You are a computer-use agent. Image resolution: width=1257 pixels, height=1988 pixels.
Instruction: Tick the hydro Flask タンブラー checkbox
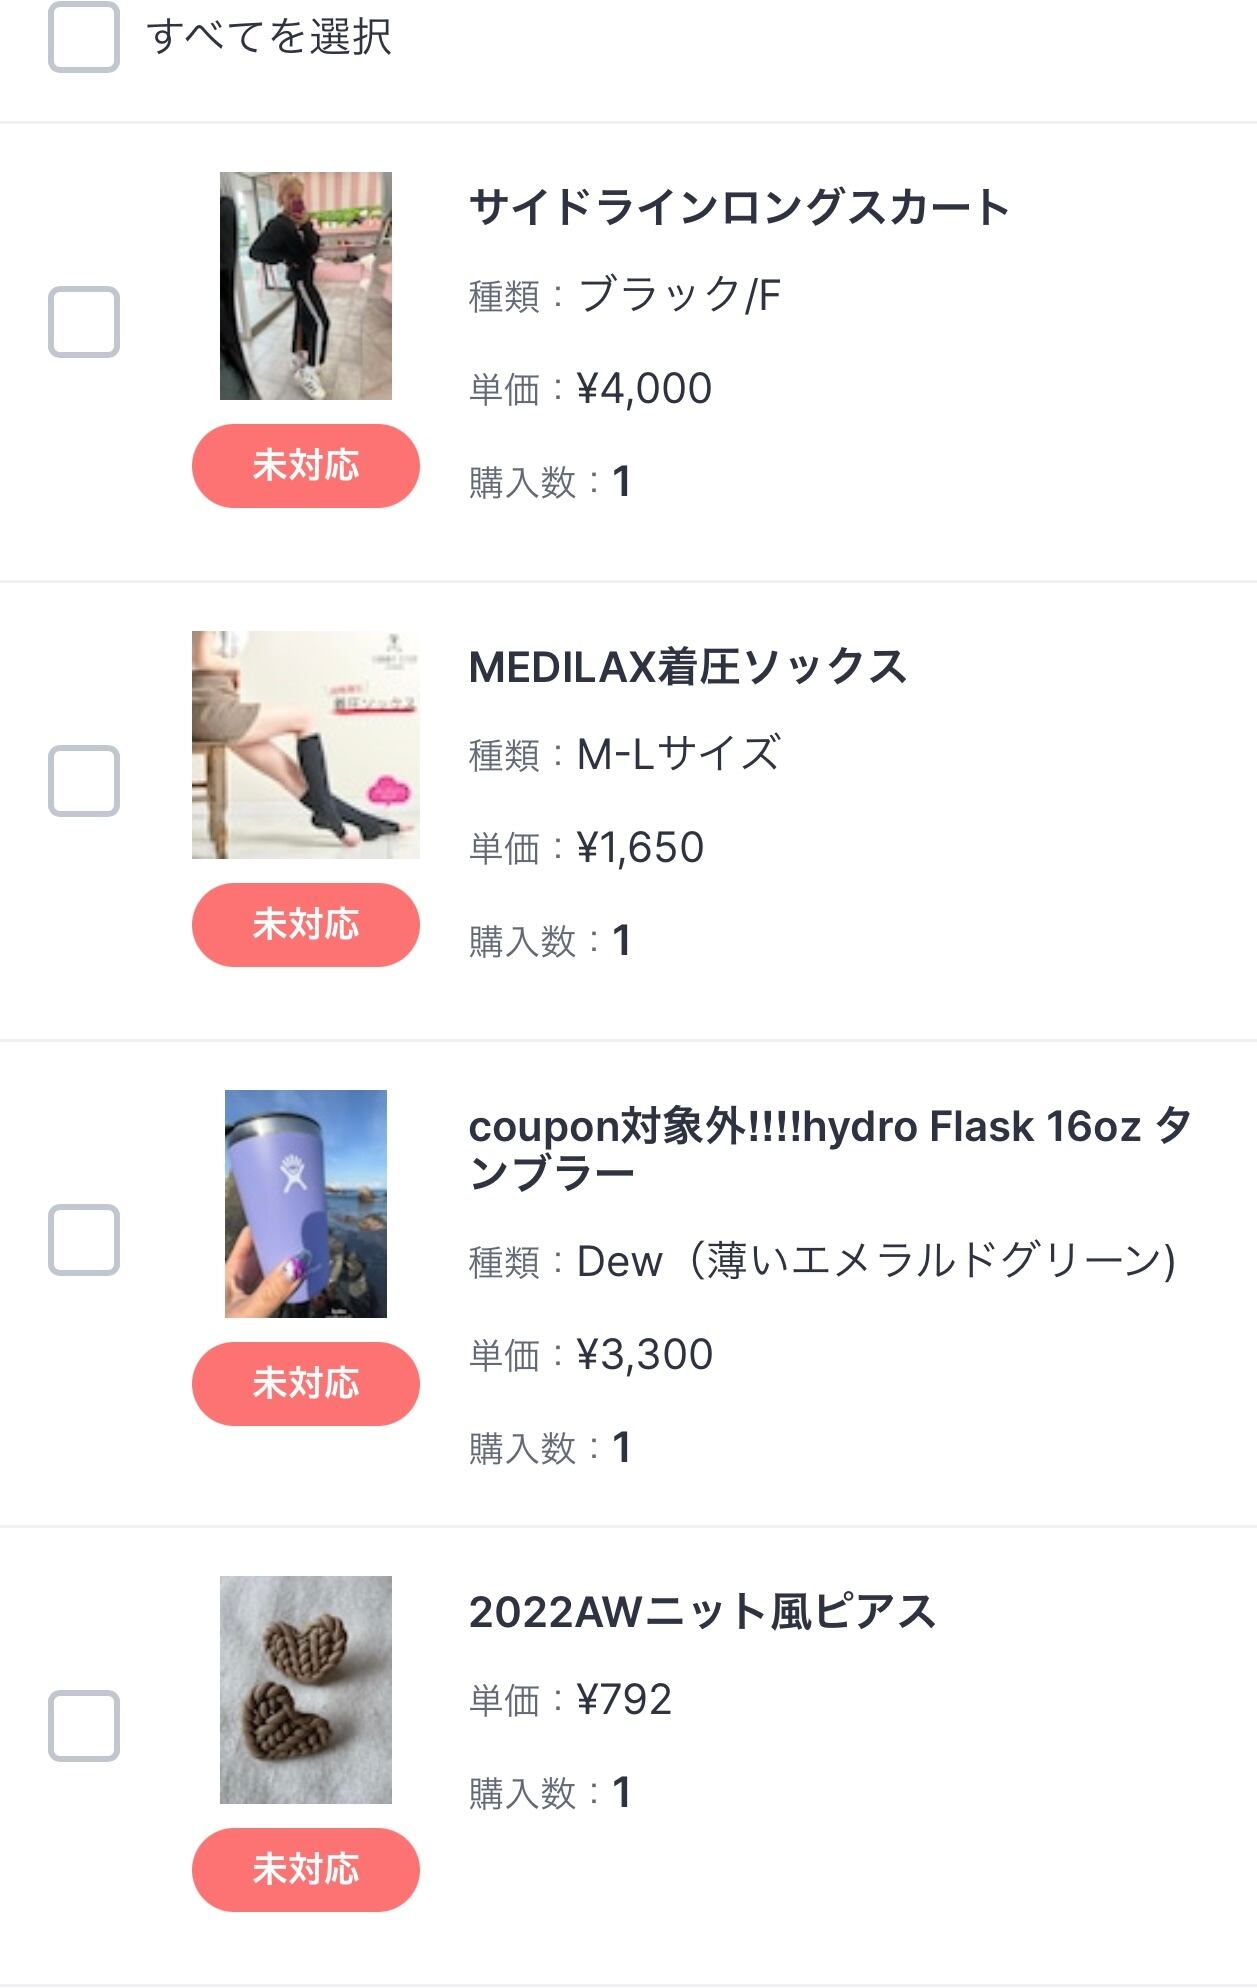click(x=84, y=1240)
